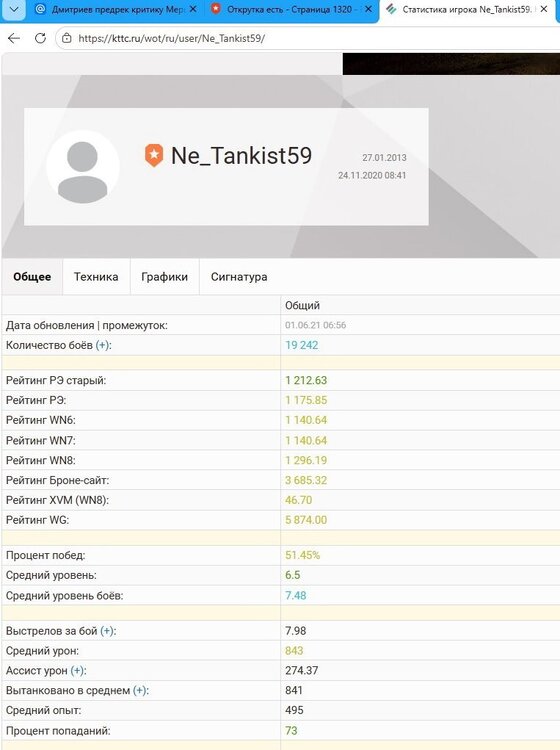Open the tab list chevron button

[14, 9]
